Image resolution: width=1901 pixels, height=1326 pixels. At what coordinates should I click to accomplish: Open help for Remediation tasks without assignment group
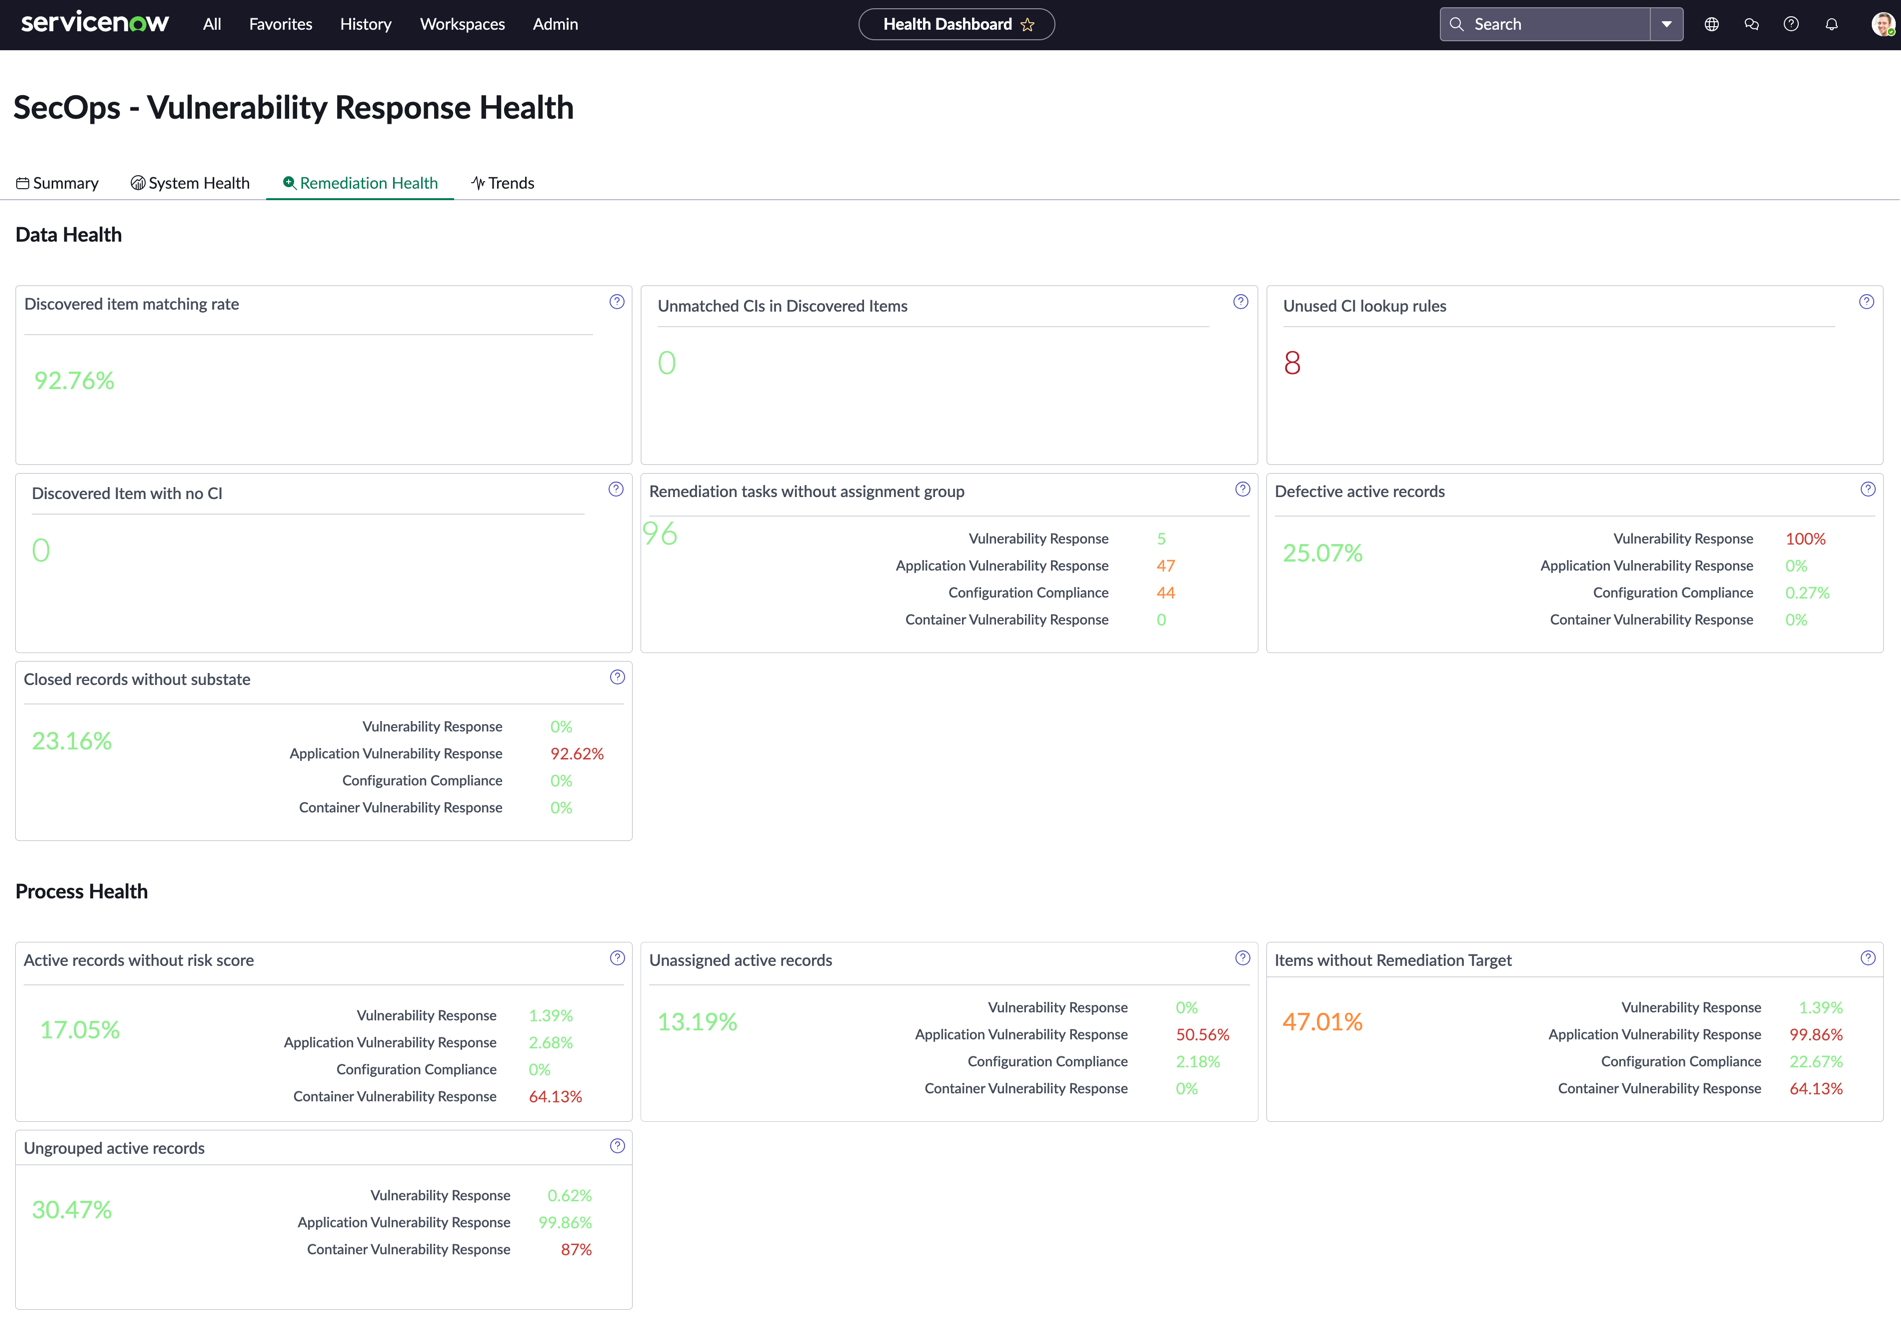coord(1243,489)
